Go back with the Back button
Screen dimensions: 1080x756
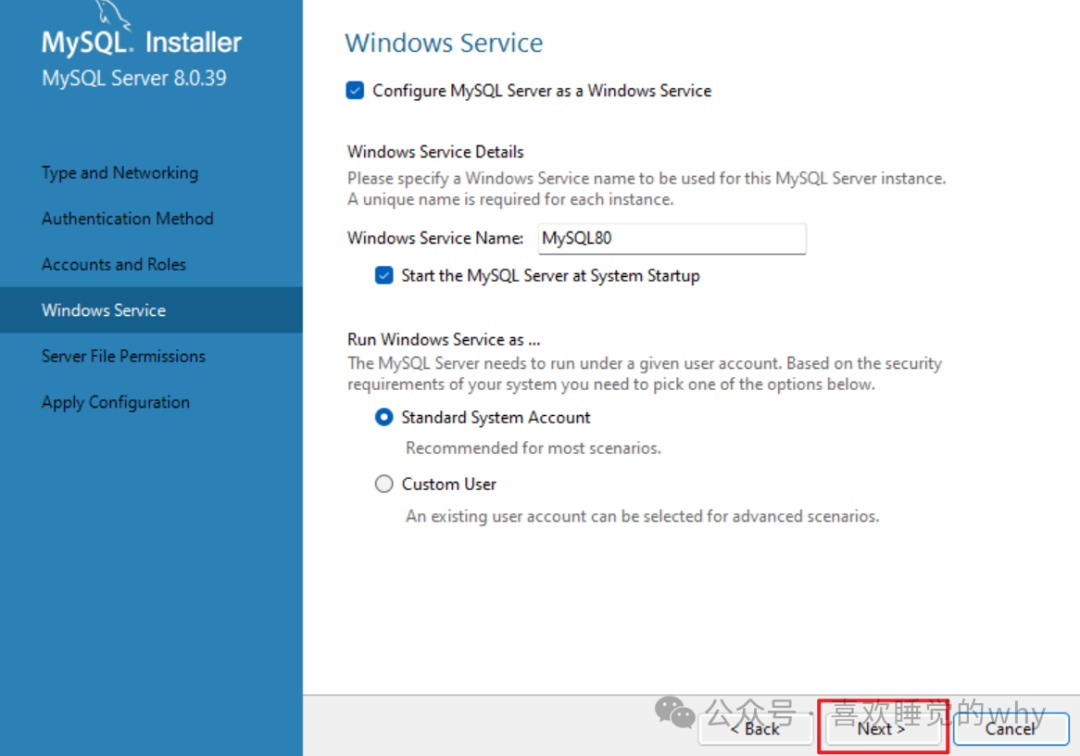[x=755, y=728]
